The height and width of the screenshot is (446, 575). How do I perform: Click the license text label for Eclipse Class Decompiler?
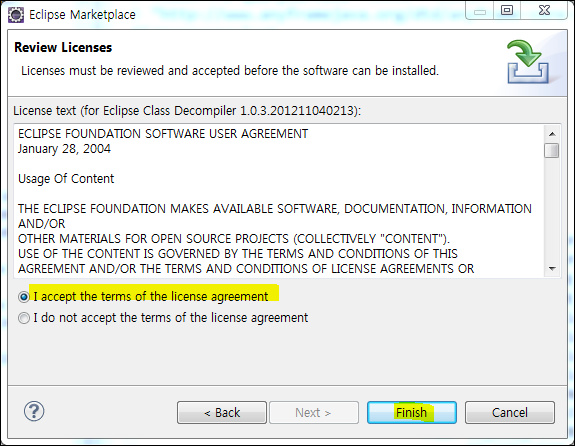tap(187, 111)
